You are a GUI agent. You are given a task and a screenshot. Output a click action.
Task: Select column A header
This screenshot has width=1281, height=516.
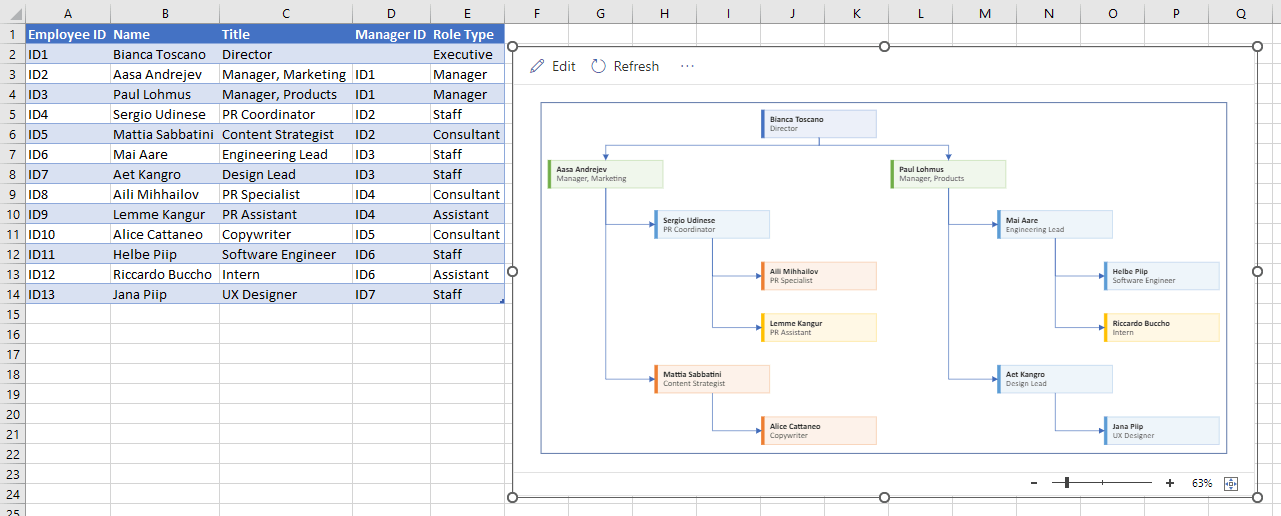click(68, 13)
